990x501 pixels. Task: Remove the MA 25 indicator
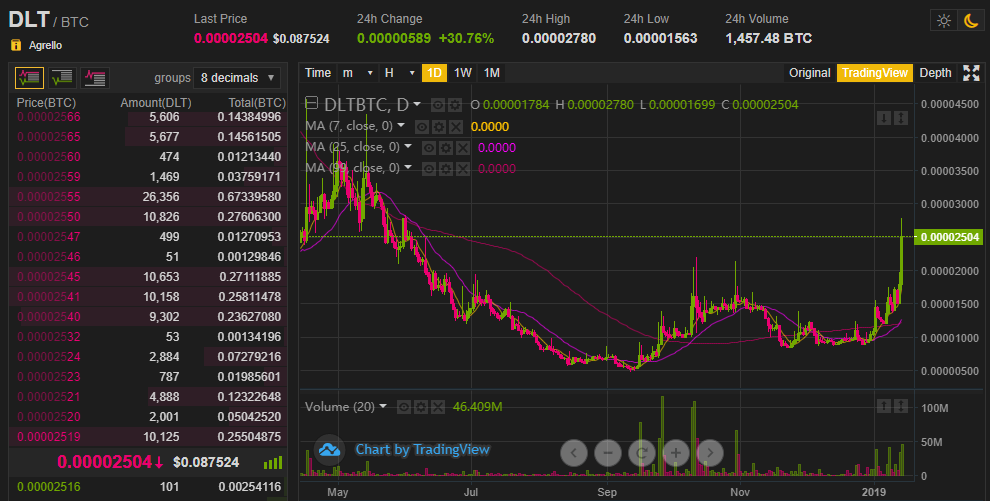(464, 147)
